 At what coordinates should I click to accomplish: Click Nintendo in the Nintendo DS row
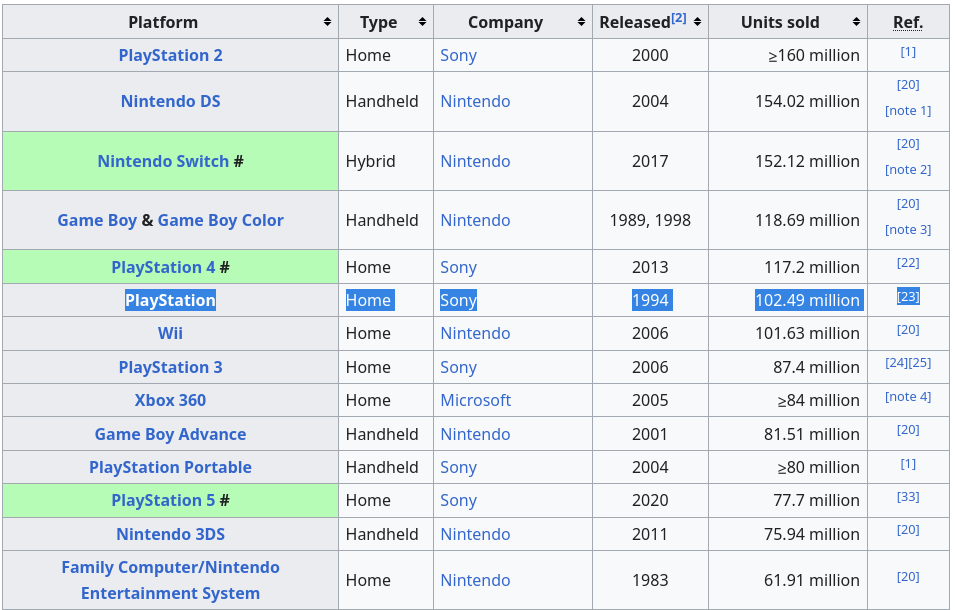[x=476, y=101]
